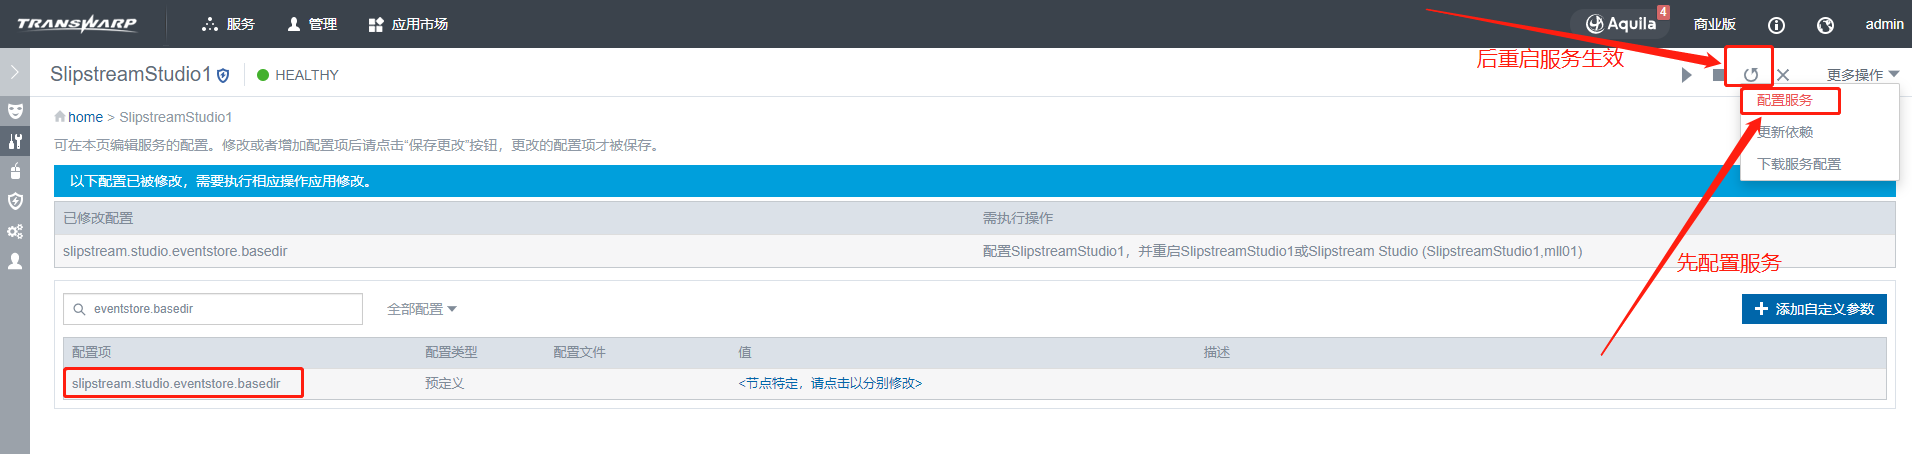Expand the 全部配置 filter dropdown
Screen dimensions: 1912x454
click(421, 309)
